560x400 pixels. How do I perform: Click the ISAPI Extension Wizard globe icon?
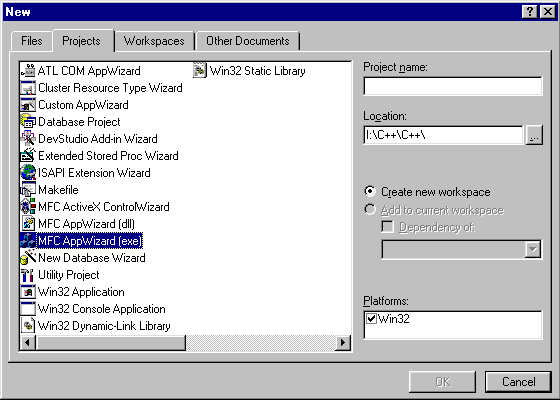tap(28, 173)
